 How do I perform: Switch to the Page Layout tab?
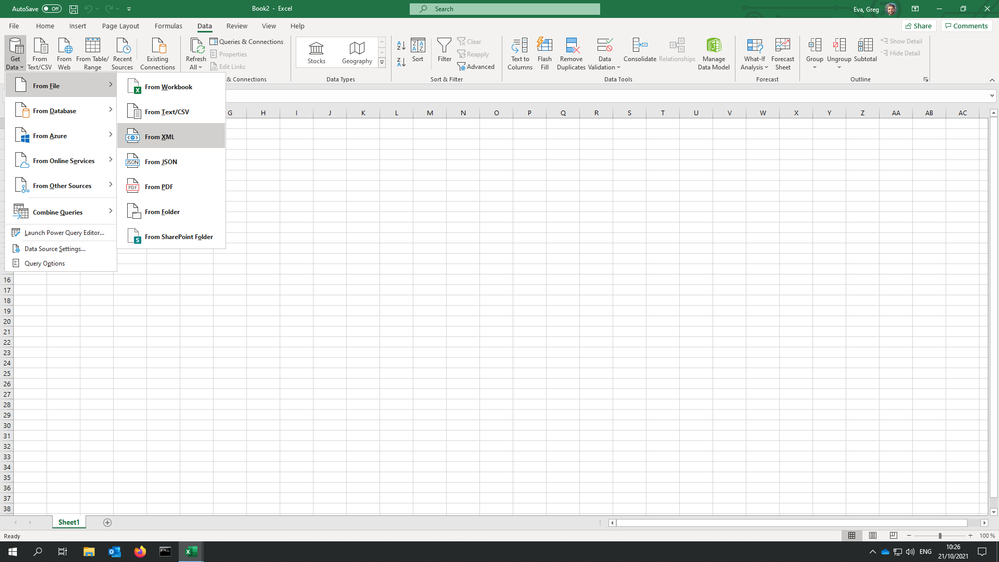pos(120,26)
